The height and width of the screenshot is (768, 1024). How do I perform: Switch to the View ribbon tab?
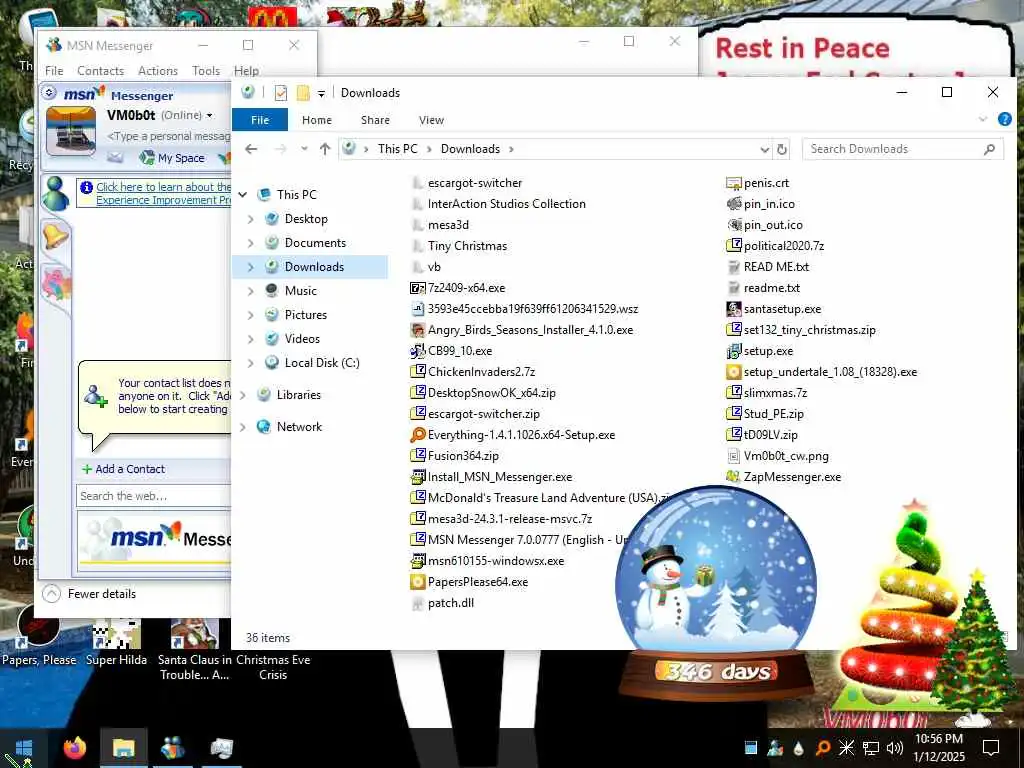point(431,120)
